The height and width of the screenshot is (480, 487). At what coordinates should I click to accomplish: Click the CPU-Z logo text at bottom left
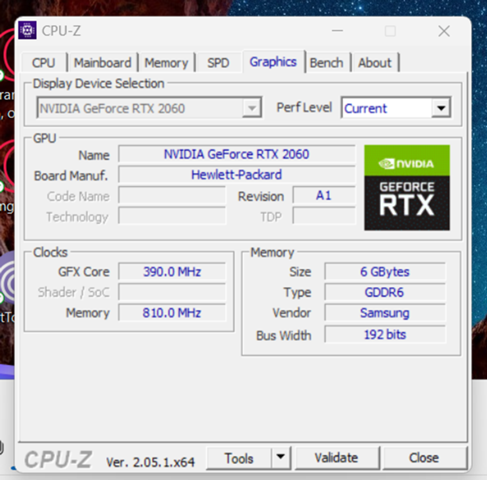(x=58, y=460)
